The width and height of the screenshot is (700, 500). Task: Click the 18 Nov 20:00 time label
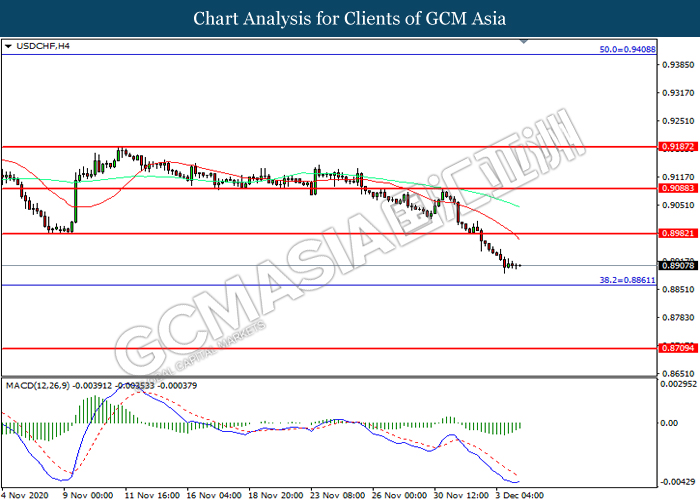point(275,495)
